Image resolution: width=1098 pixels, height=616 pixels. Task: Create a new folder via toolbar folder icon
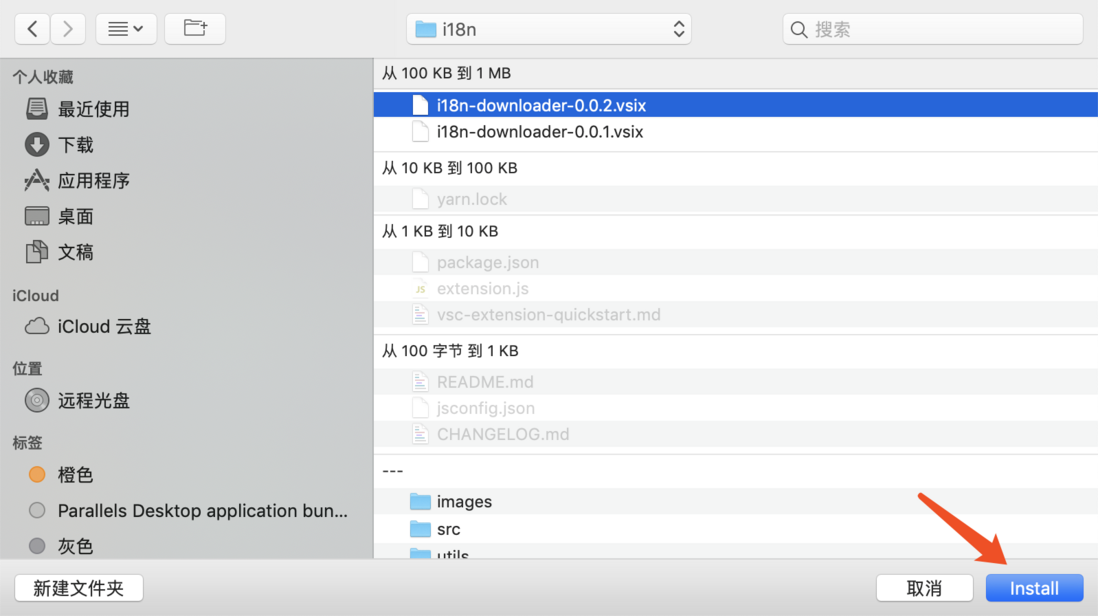[195, 29]
